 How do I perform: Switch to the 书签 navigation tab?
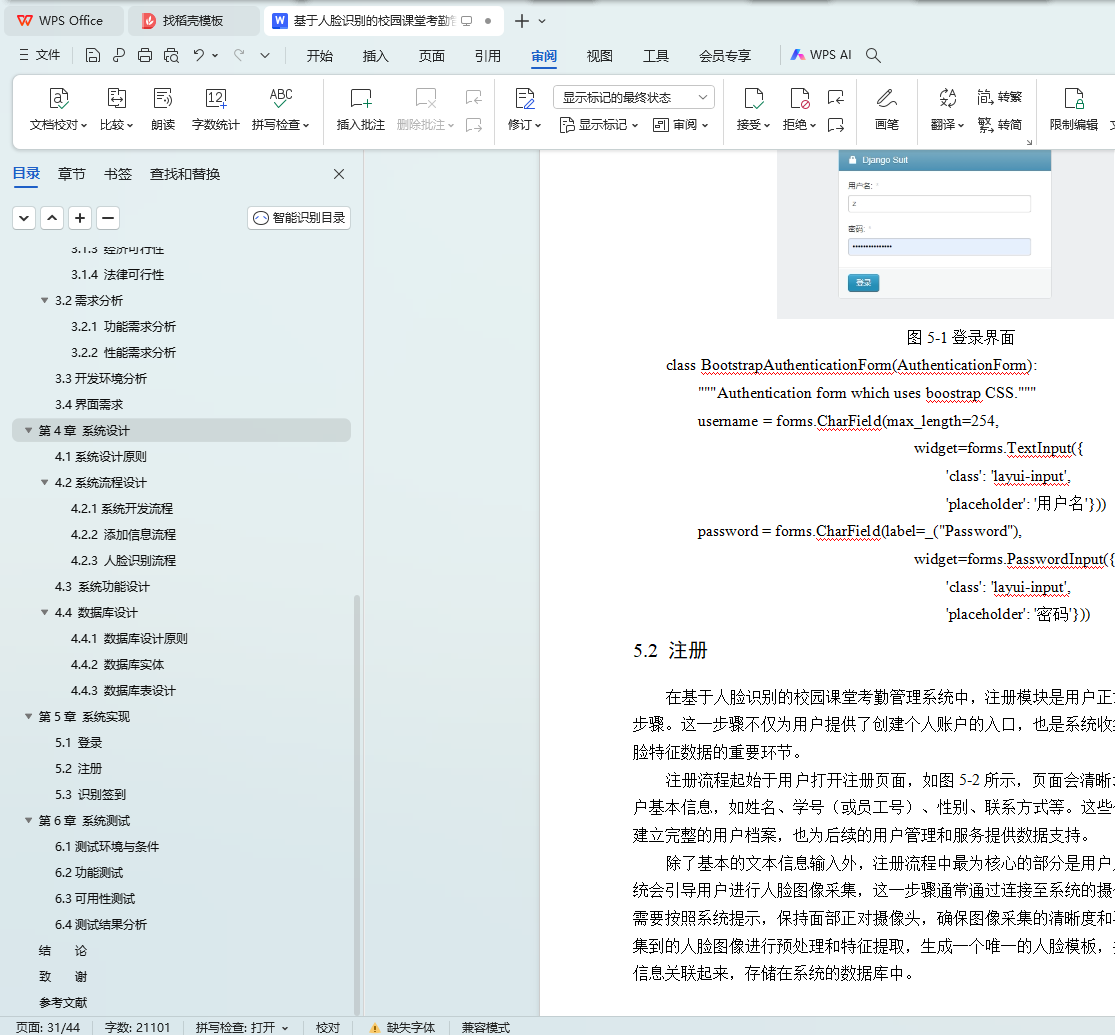[117, 174]
